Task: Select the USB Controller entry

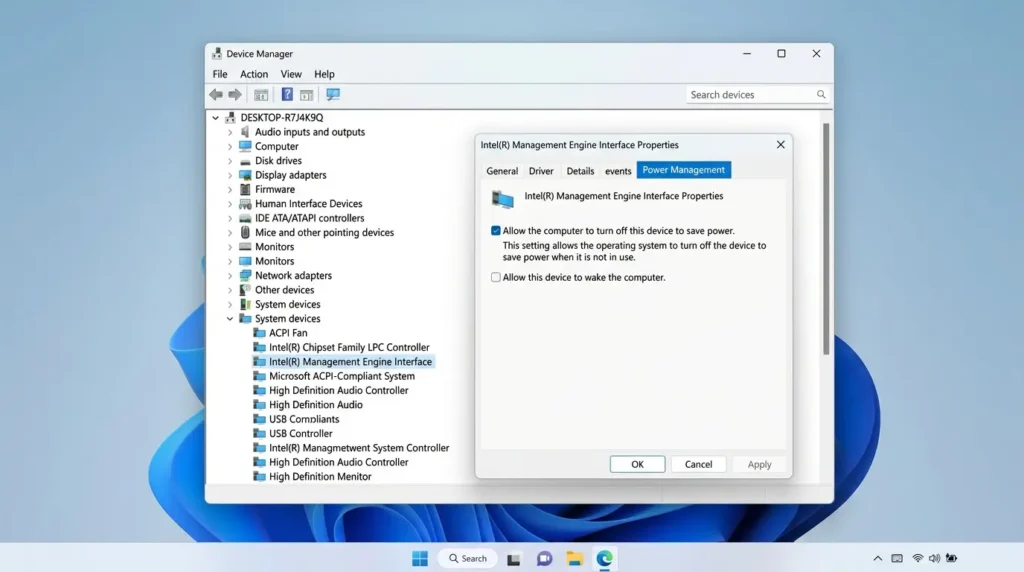Action: 300,434
